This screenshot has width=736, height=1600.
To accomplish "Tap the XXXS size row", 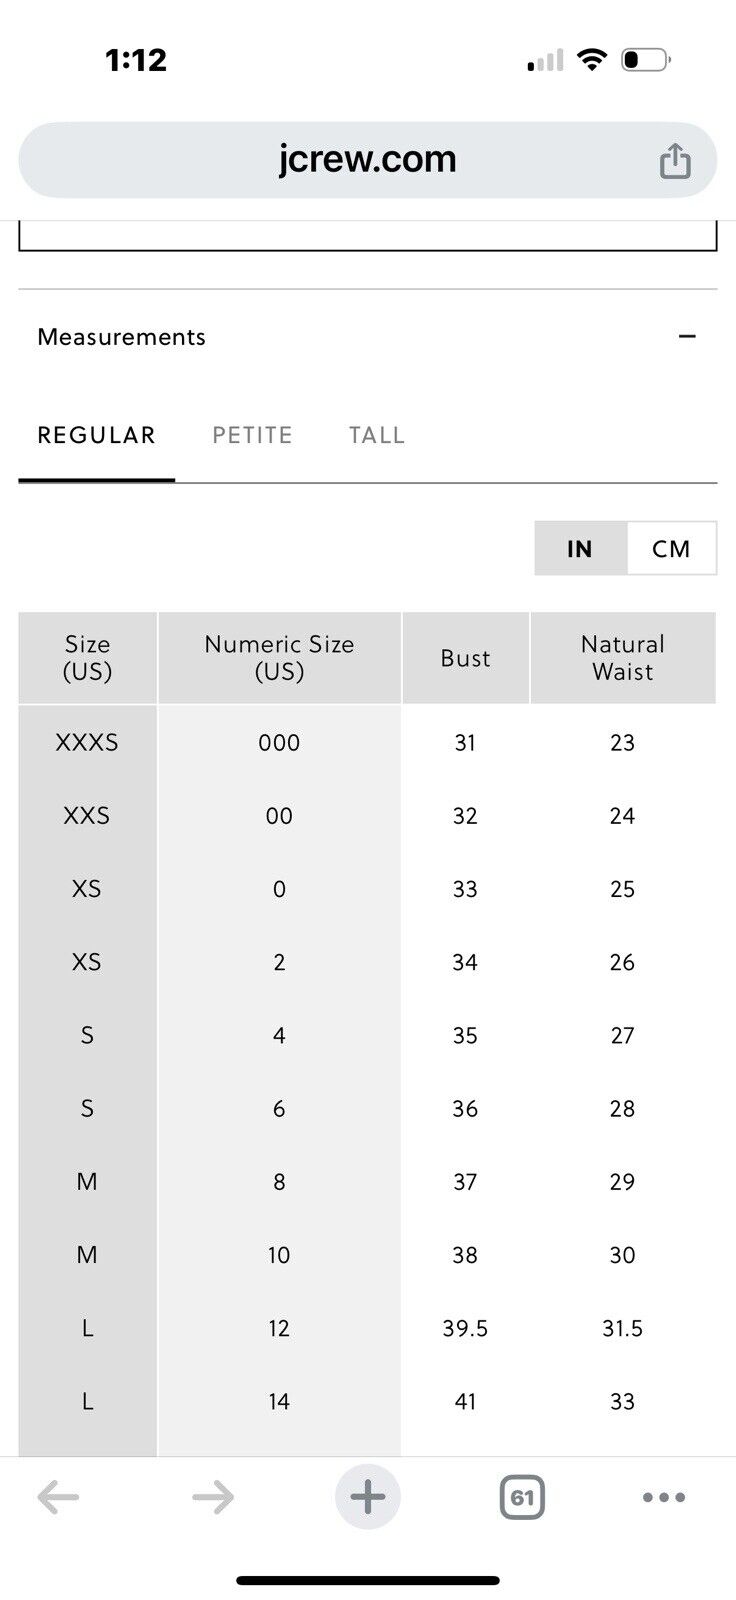I will pyautogui.click(x=367, y=742).
